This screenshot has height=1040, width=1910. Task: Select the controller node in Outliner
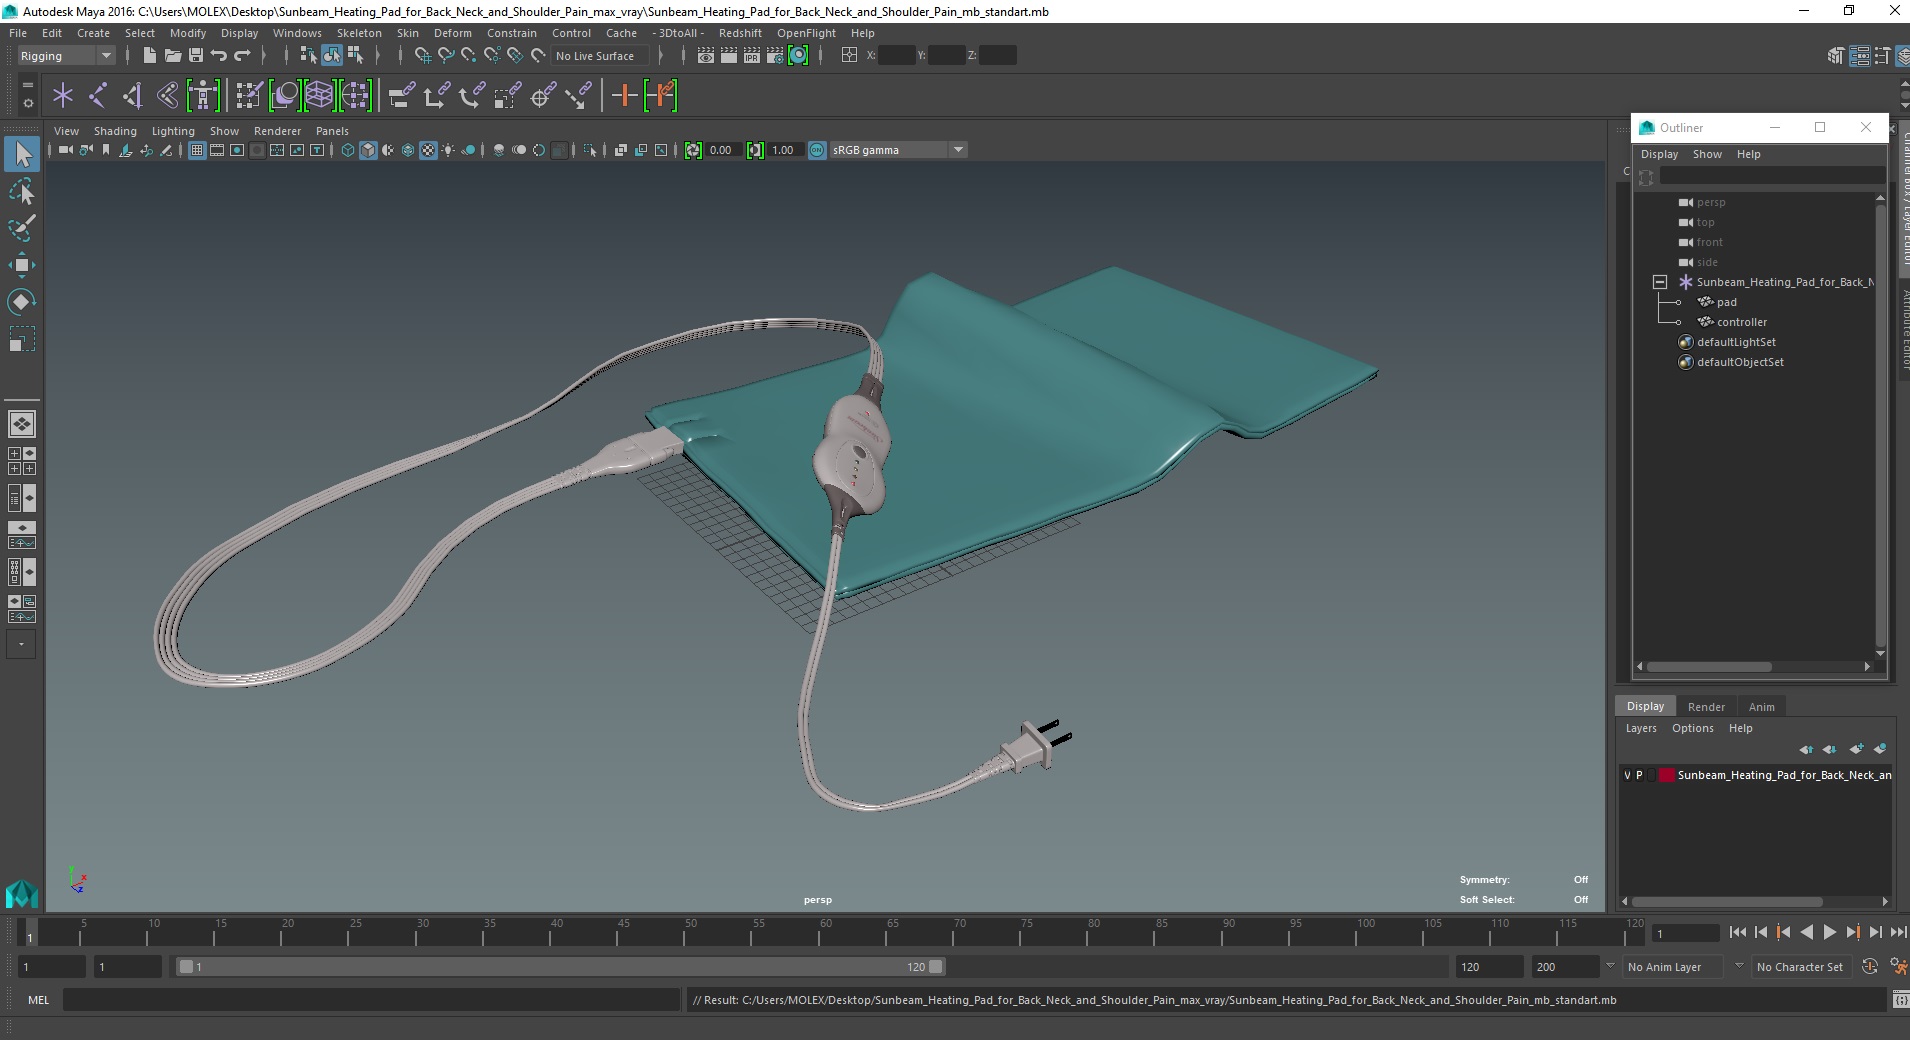click(1741, 322)
